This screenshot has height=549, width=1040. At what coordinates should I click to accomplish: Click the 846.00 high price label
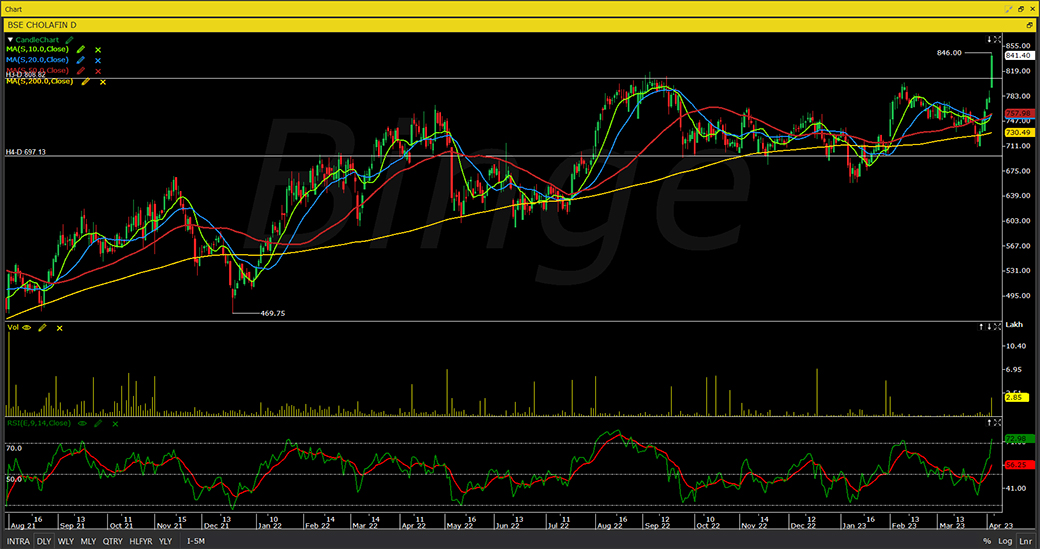point(949,52)
